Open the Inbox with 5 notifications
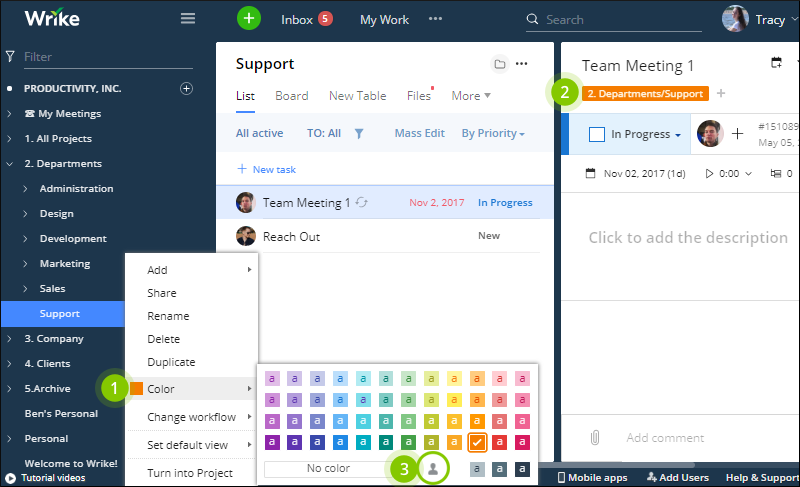This screenshot has height=487, width=800. [307, 19]
